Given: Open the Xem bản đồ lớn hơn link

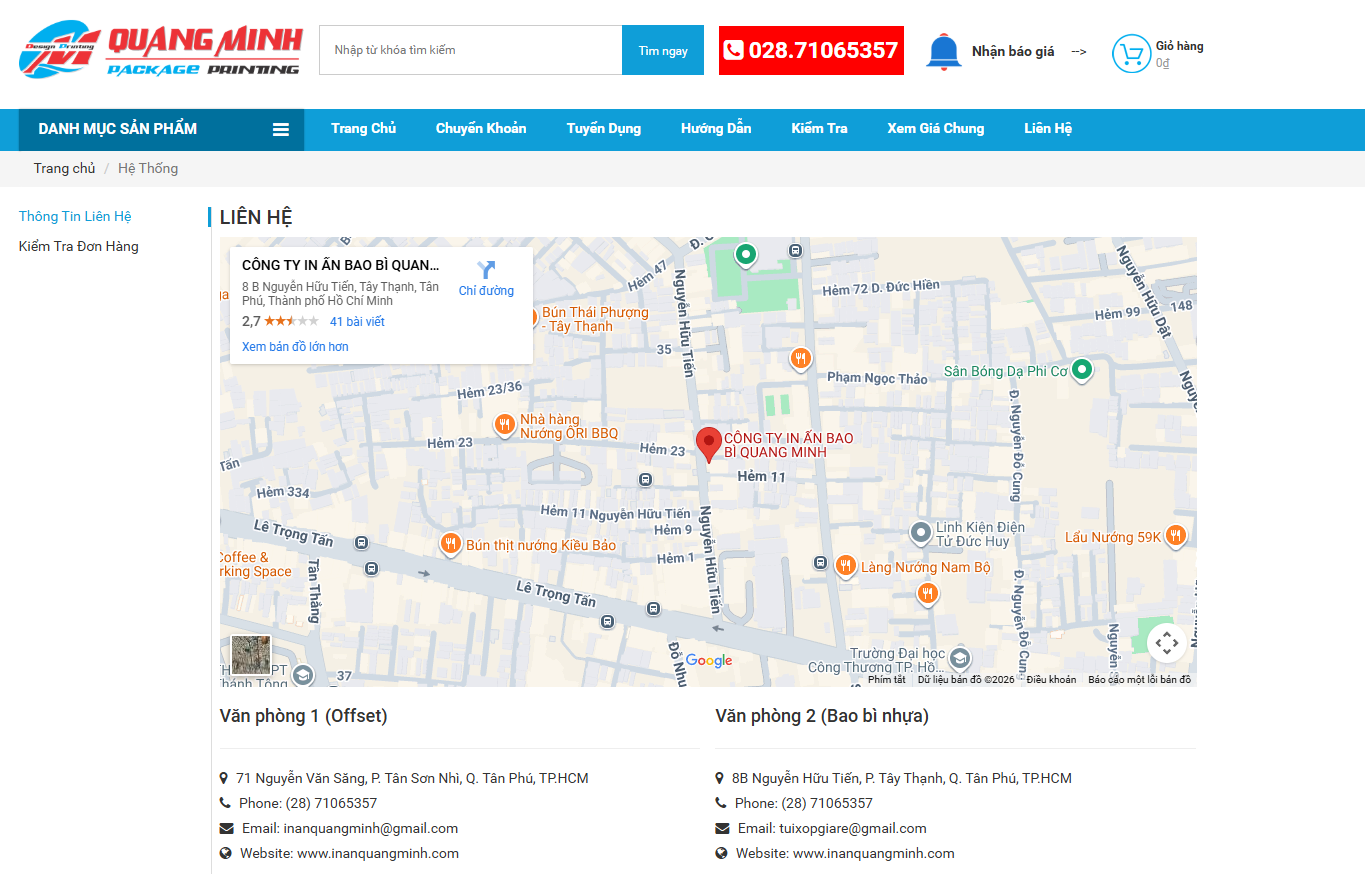Looking at the screenshot, I should 294,346.
